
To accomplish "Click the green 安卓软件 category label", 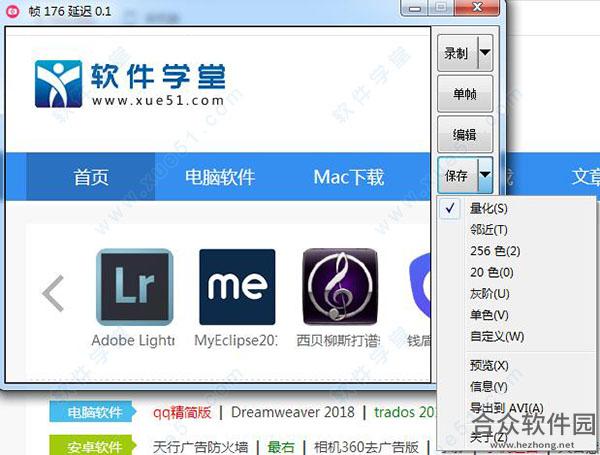I will tap(93, 446).
